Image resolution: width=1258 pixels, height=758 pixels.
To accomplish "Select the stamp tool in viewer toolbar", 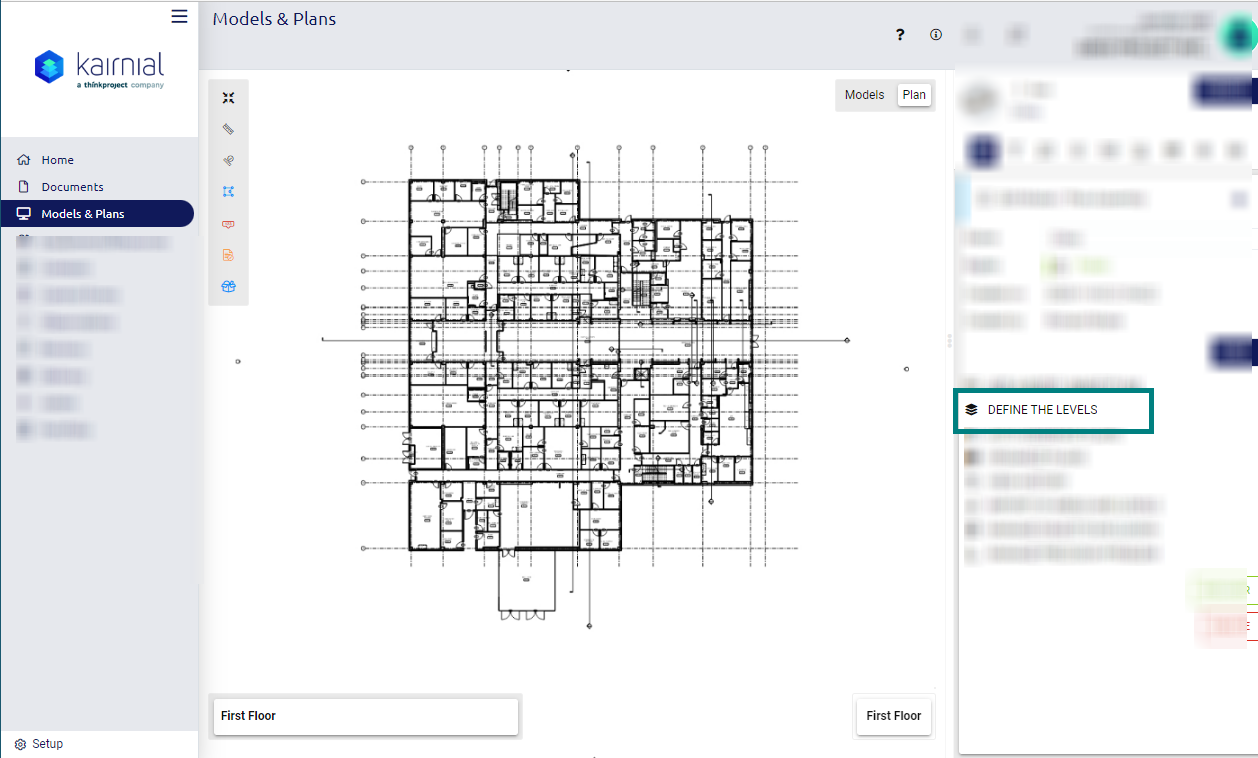I will [x=229, y=161].
